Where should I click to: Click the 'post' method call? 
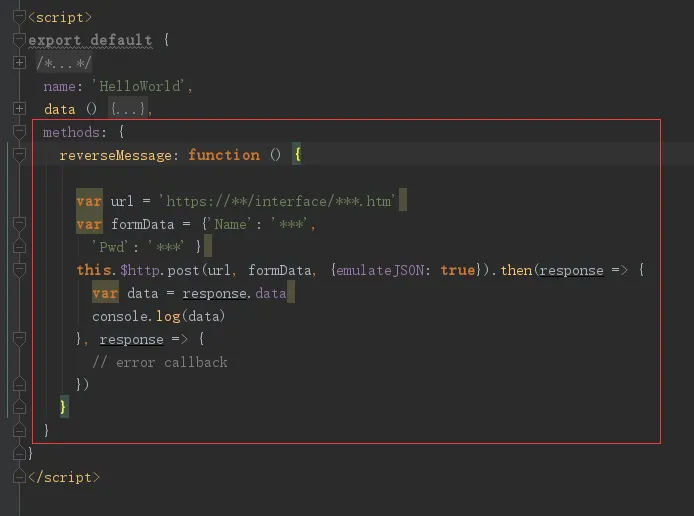(183, 270)
